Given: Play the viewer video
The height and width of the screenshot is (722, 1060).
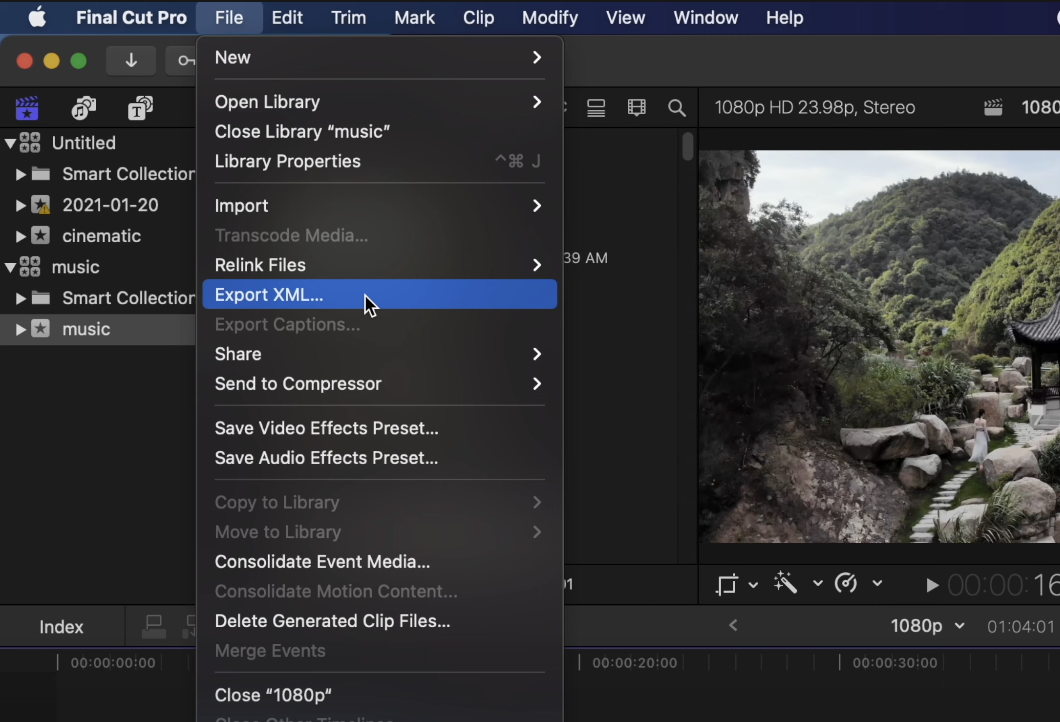Looking at the screenshot, I should pos(932,585).
